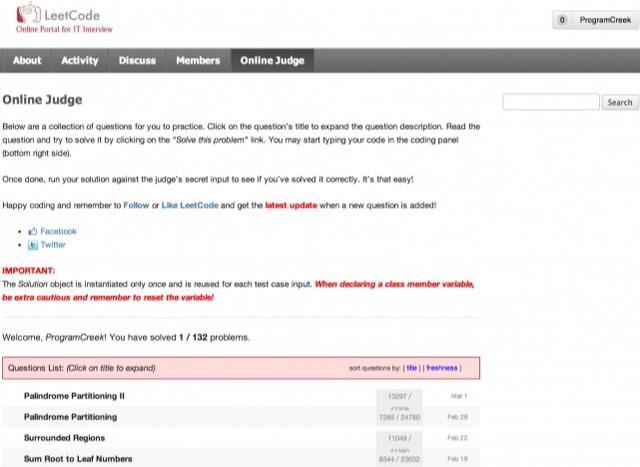Click the Like LeetCode link
Viewport: 640px width, 467px height.
[190, 205]
